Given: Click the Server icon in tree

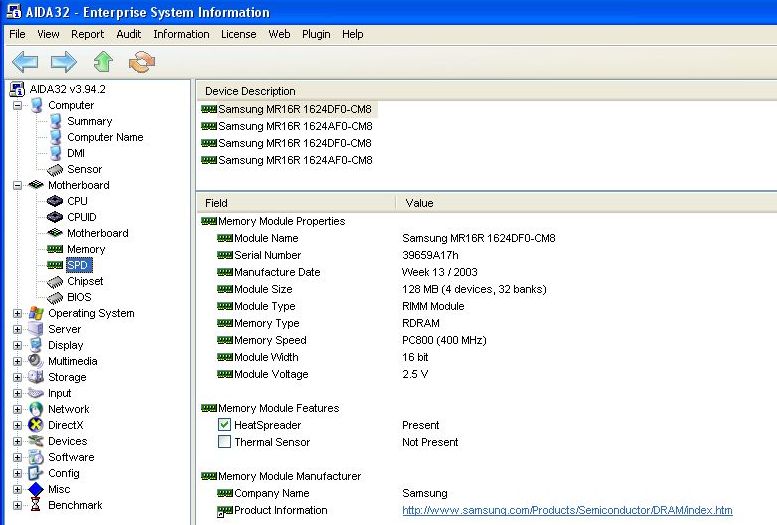Looking at the screenshot, I should [36, 329].
